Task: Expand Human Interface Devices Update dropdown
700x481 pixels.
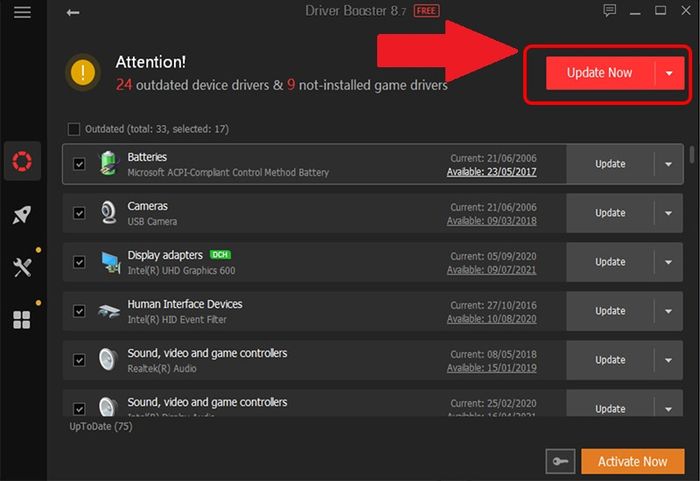Action: coord(668,311)
